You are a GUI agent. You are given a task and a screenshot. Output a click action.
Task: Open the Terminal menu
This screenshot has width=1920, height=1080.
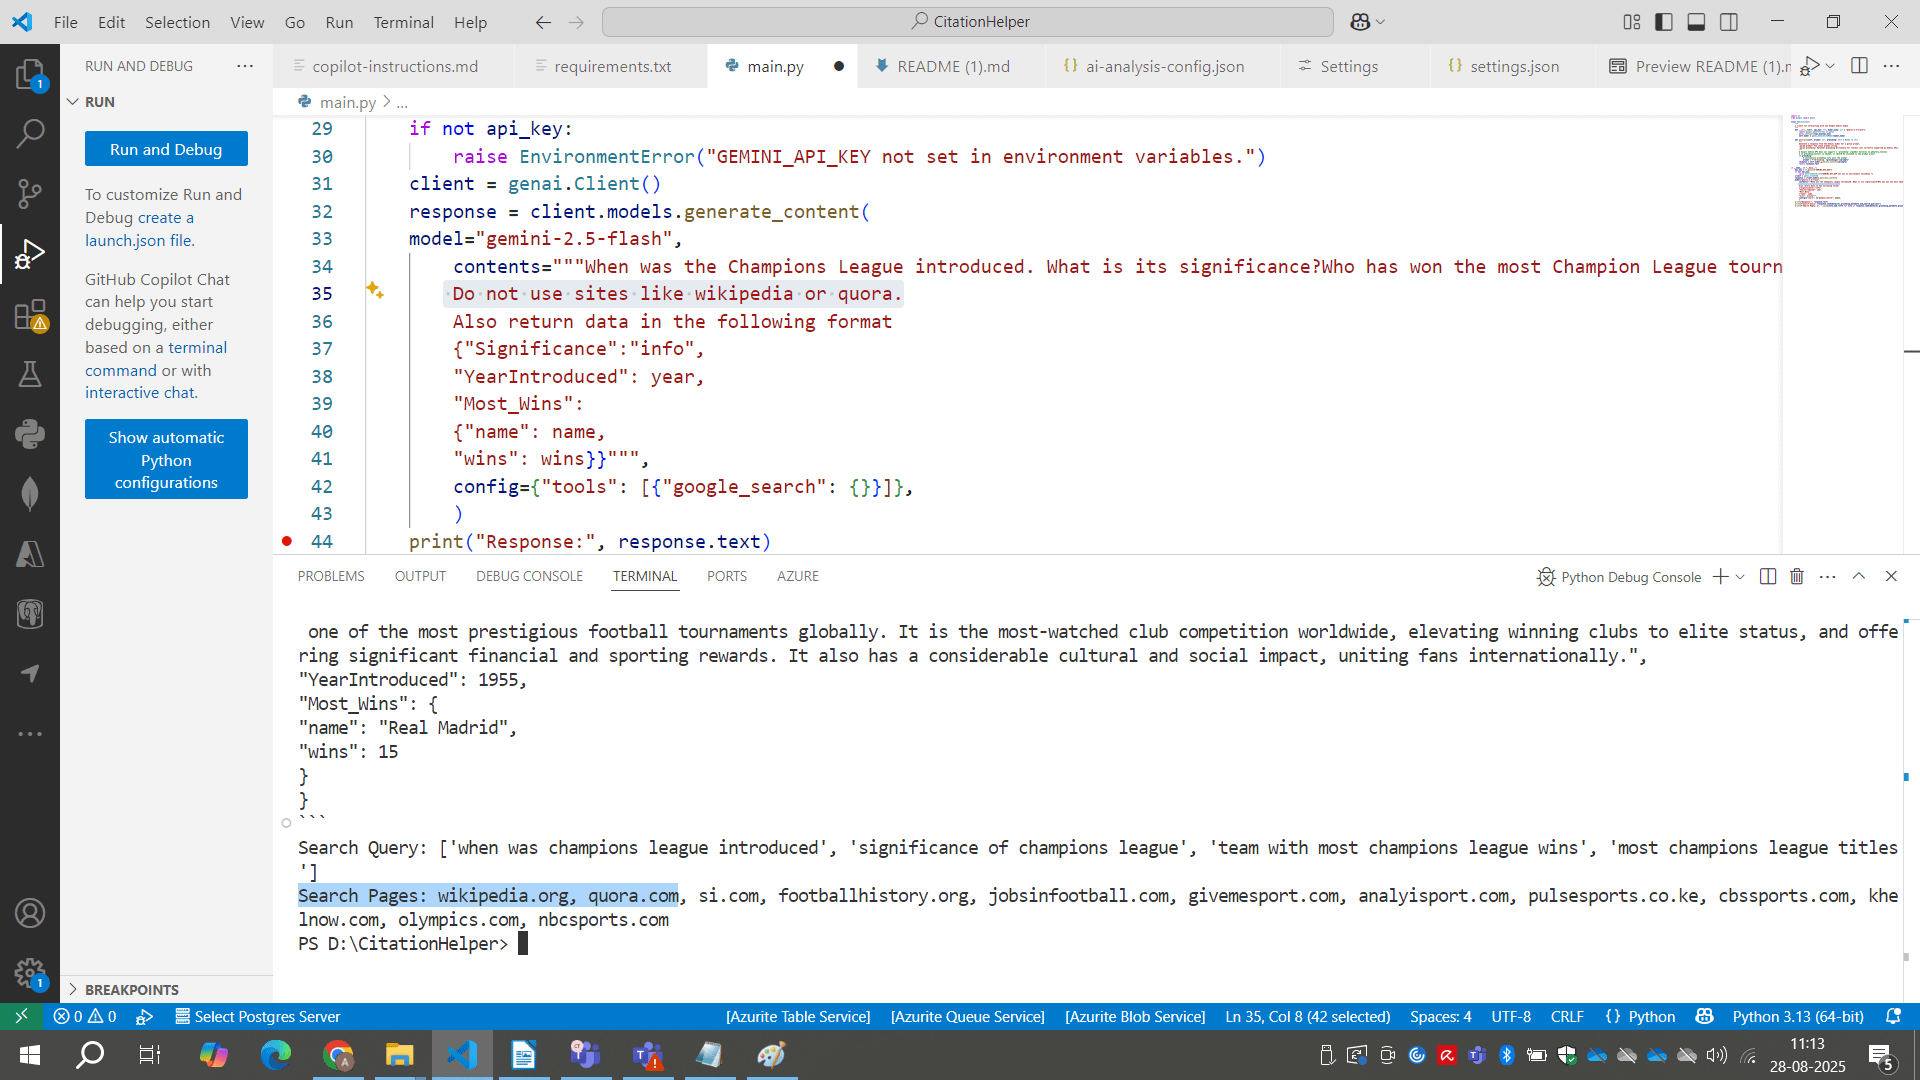pos(403,22)
